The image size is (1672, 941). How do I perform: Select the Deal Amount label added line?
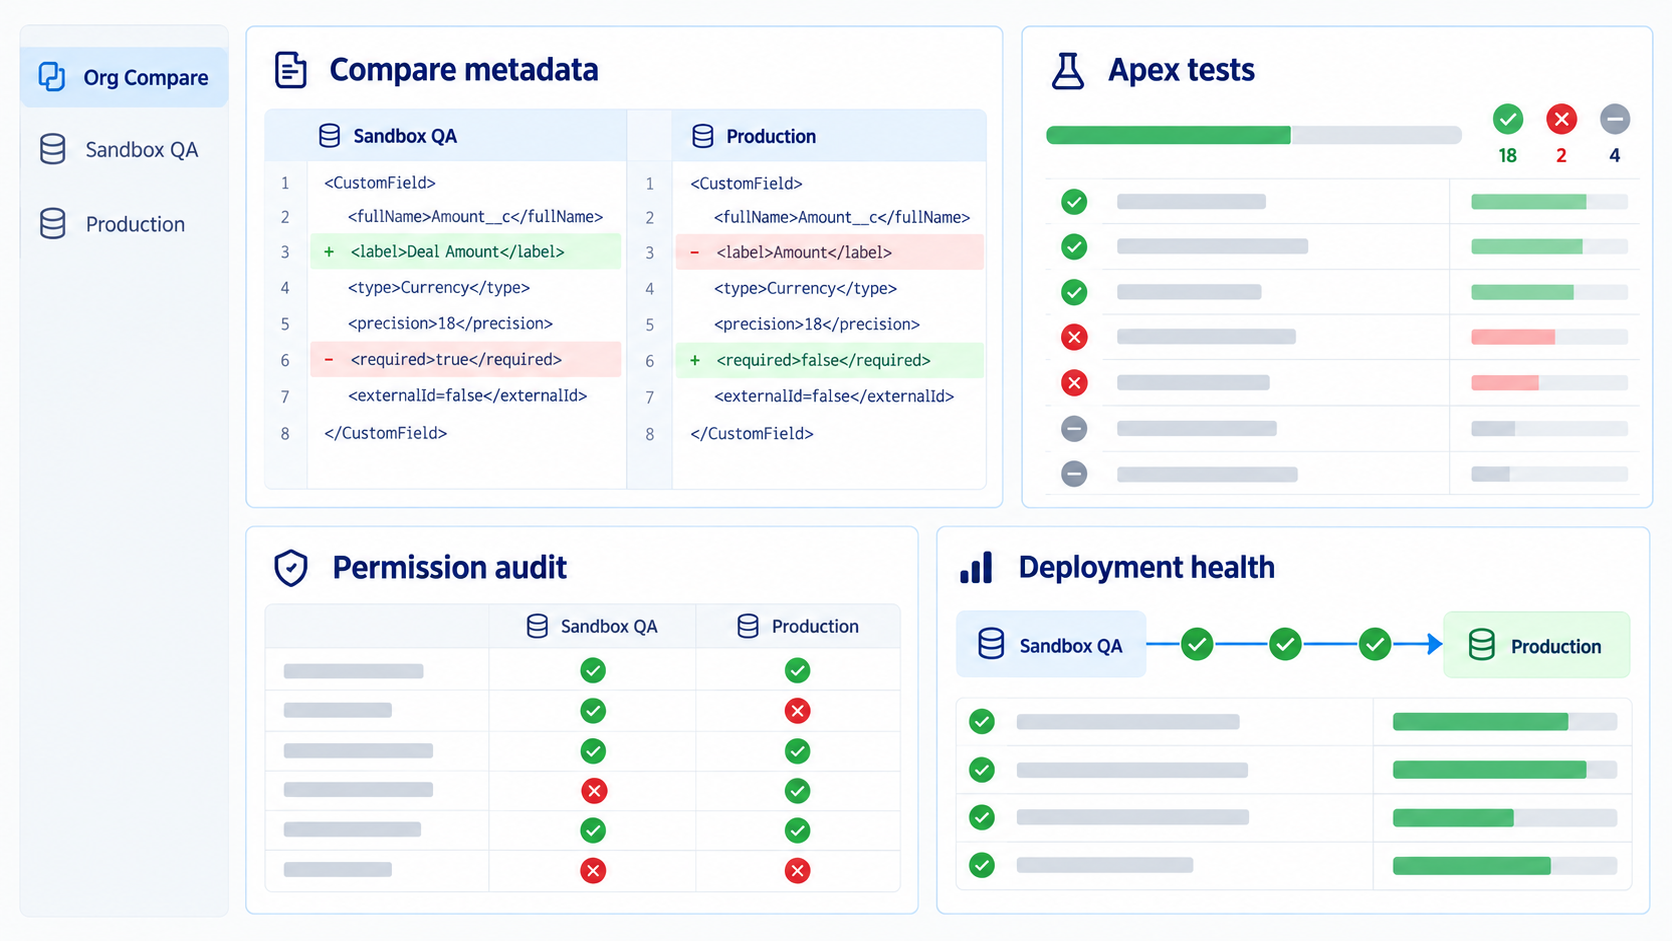[x=465, y=252]
